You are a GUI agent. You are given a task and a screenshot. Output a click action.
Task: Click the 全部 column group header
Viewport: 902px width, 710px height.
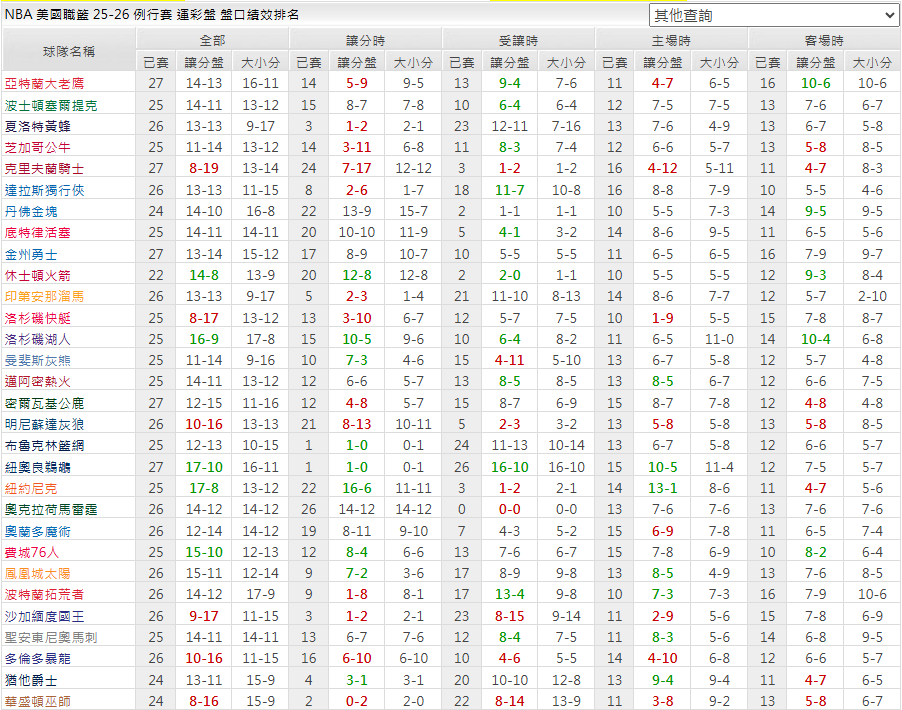(212, 40)
